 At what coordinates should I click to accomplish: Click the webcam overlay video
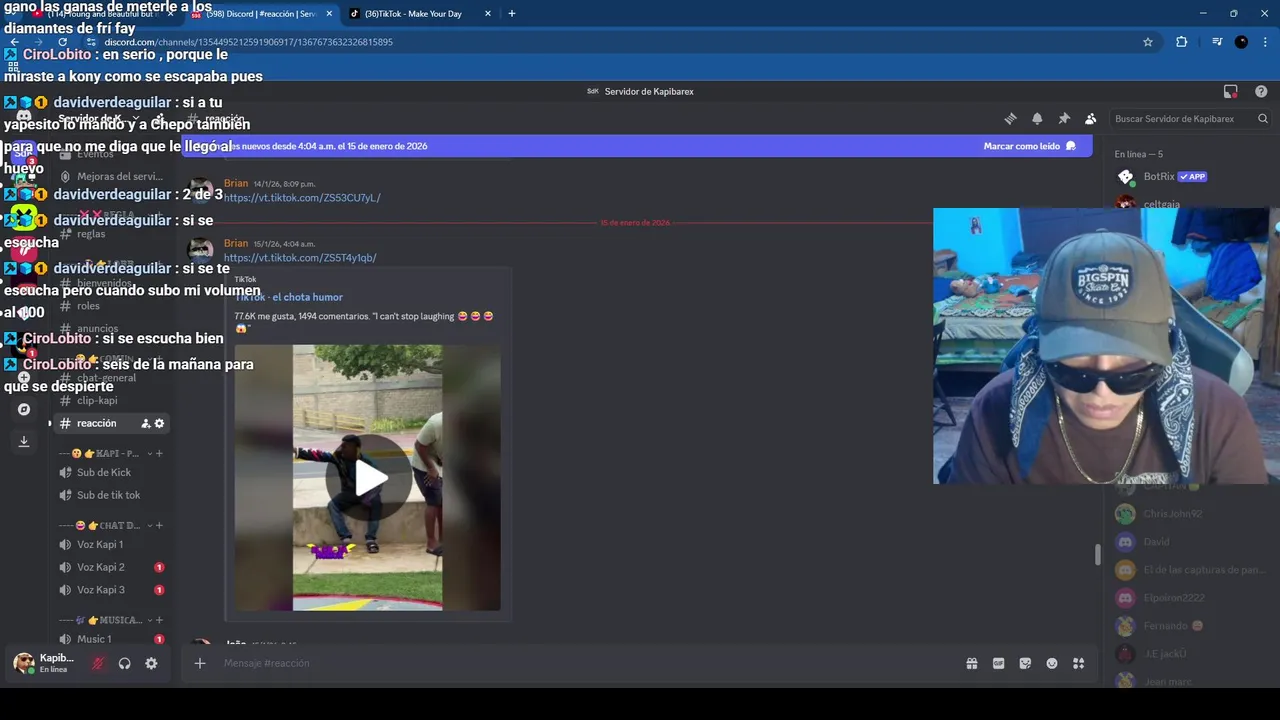coord(1106,346)
